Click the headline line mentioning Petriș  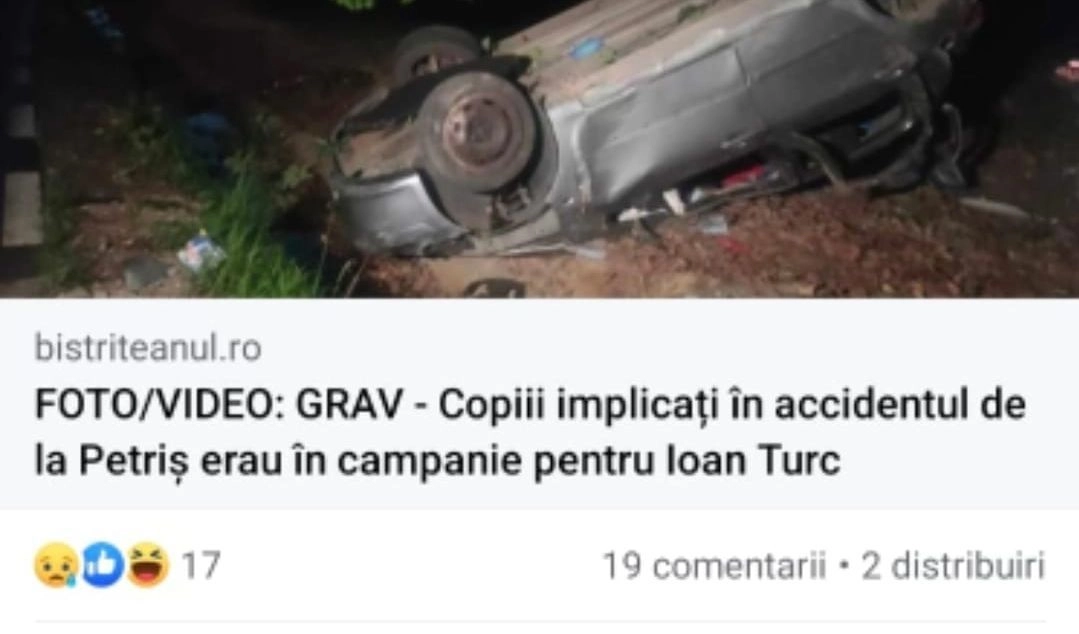[438, 461]
